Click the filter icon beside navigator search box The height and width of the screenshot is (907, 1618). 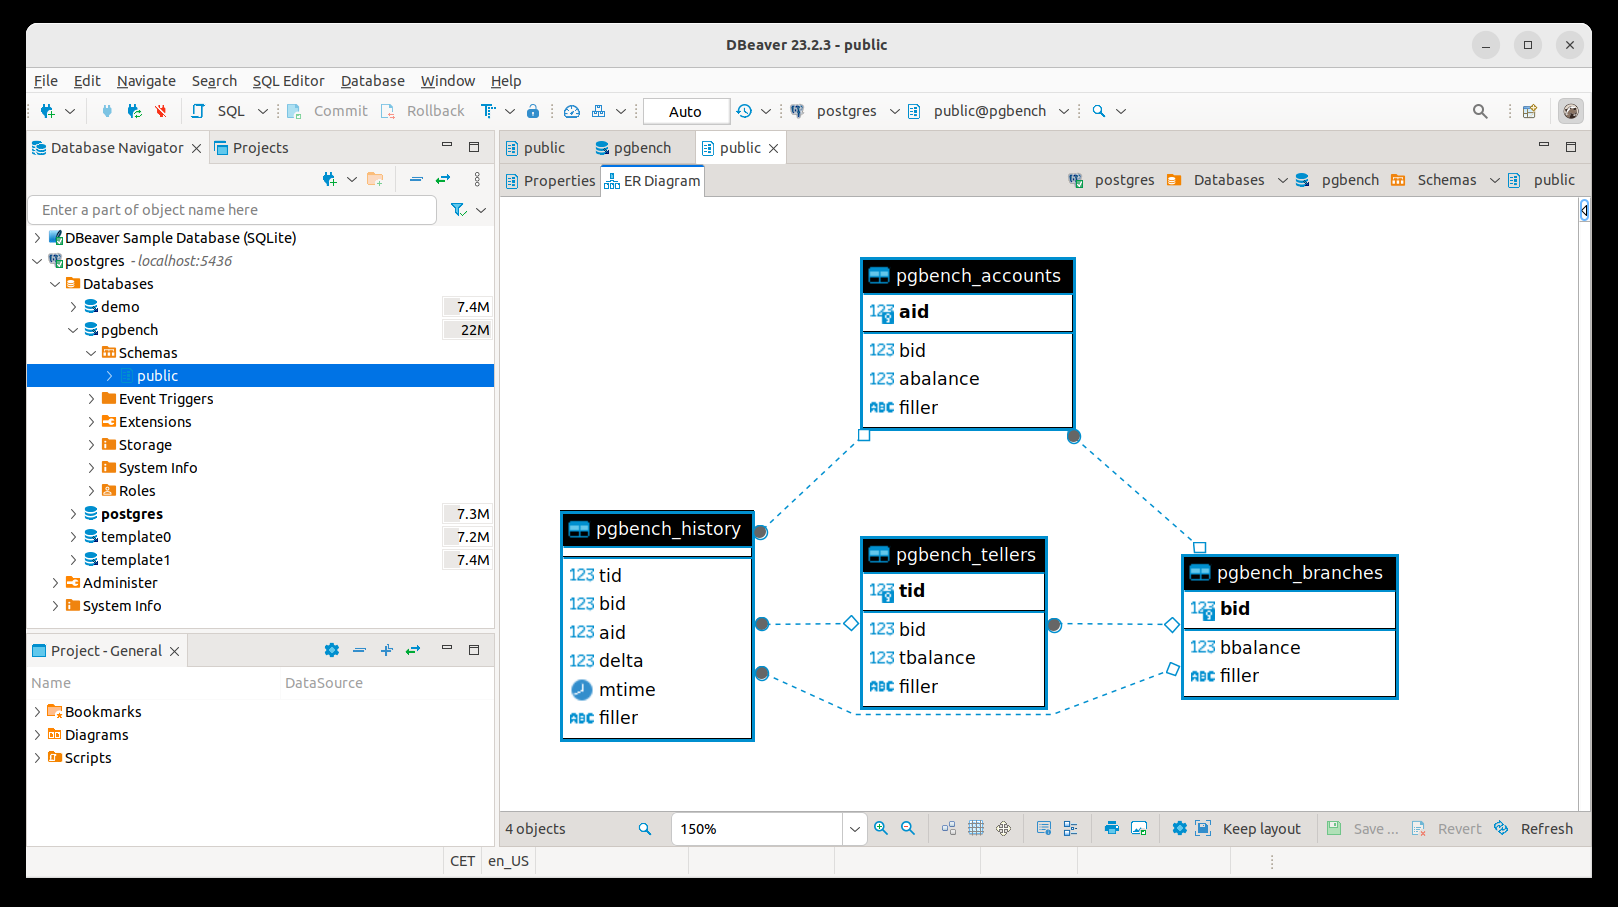click(x=458, y=210)
